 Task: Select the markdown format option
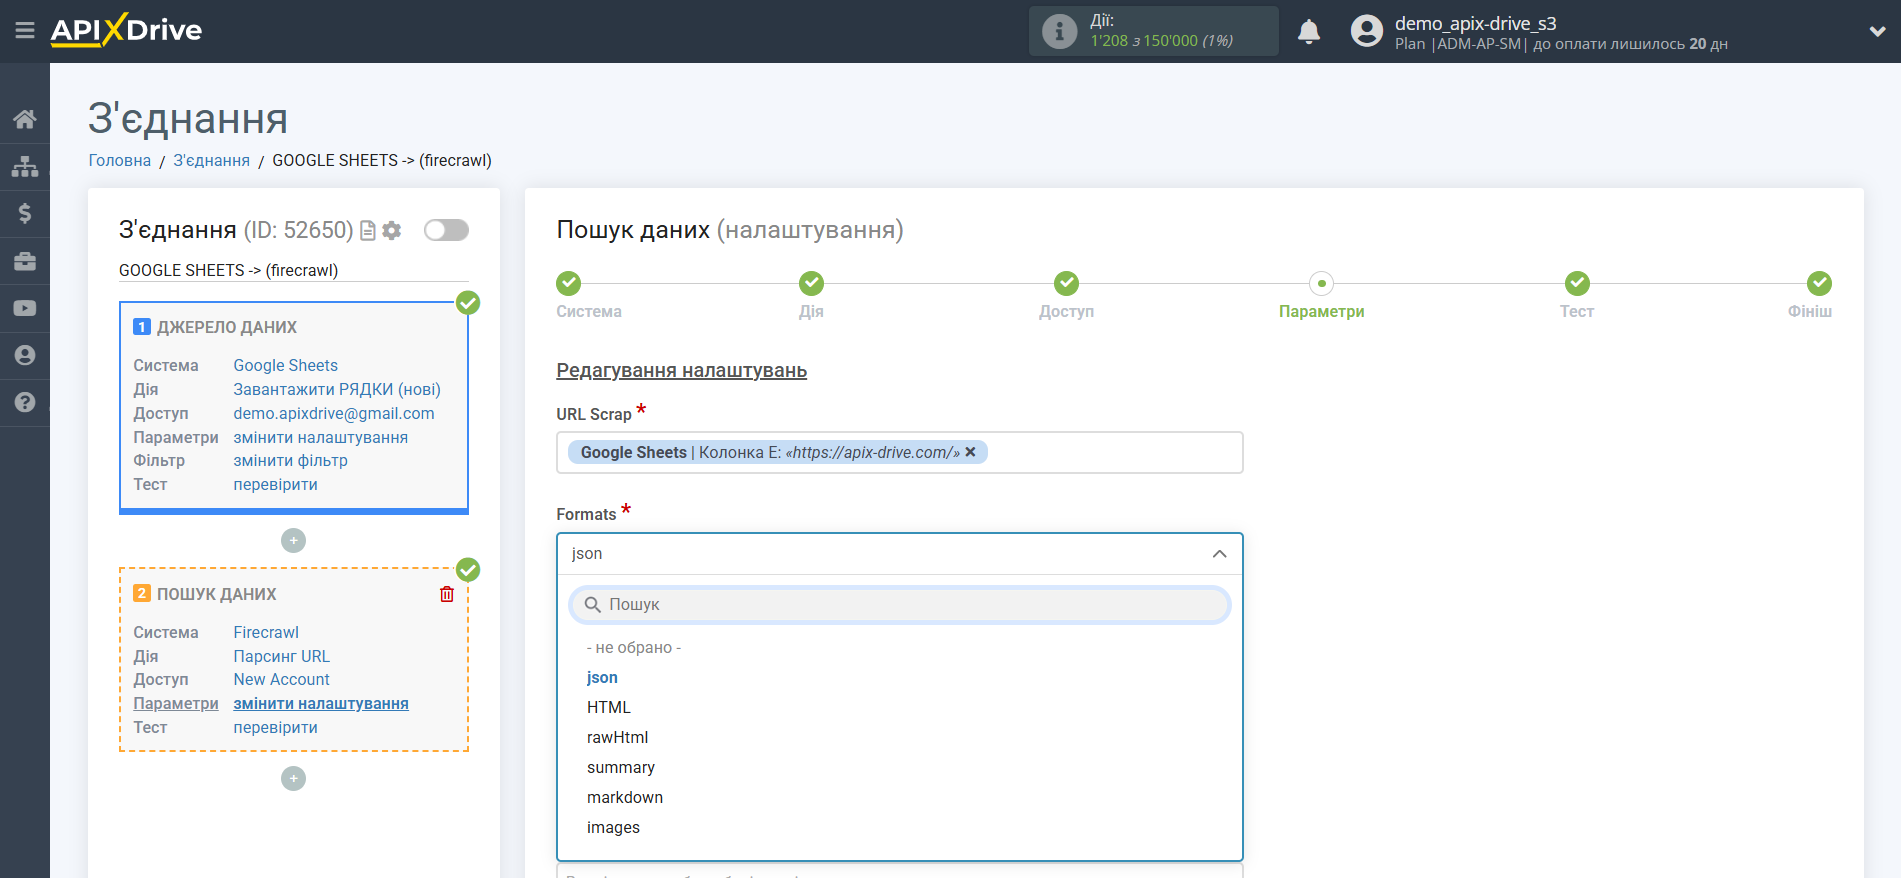[625, 798]
